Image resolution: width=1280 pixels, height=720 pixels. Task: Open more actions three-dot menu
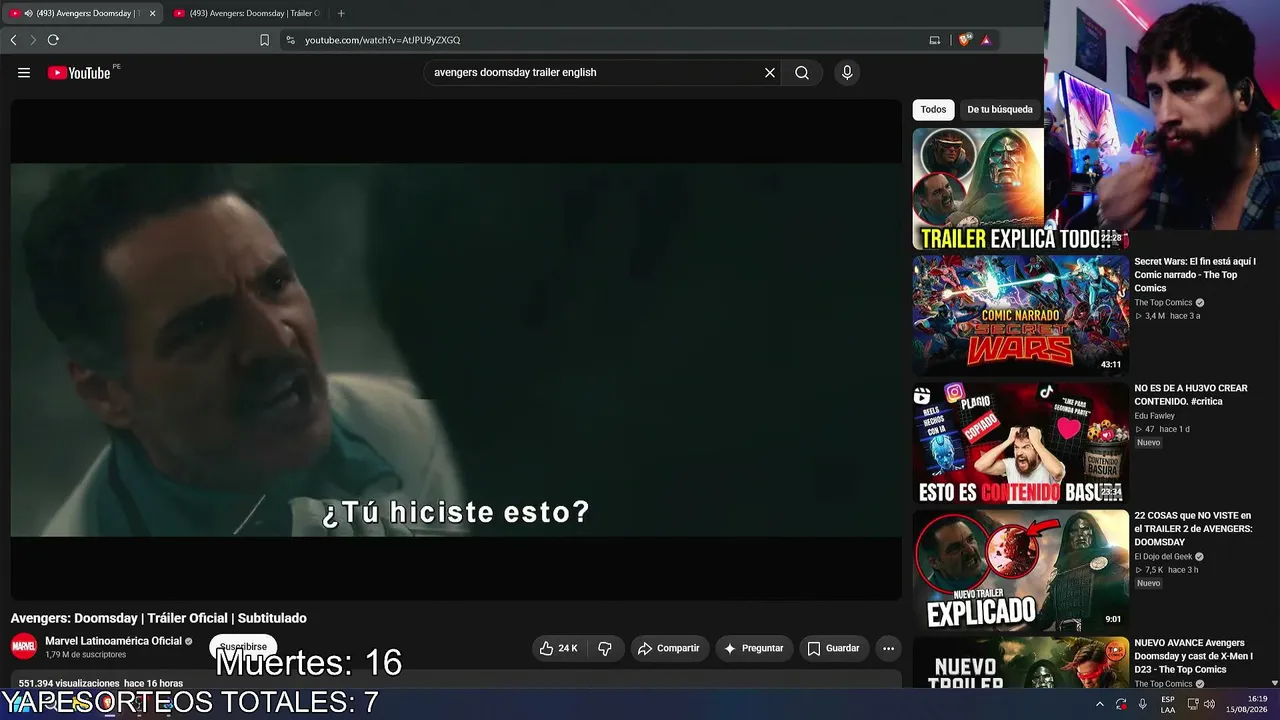(x=888, y=648)
